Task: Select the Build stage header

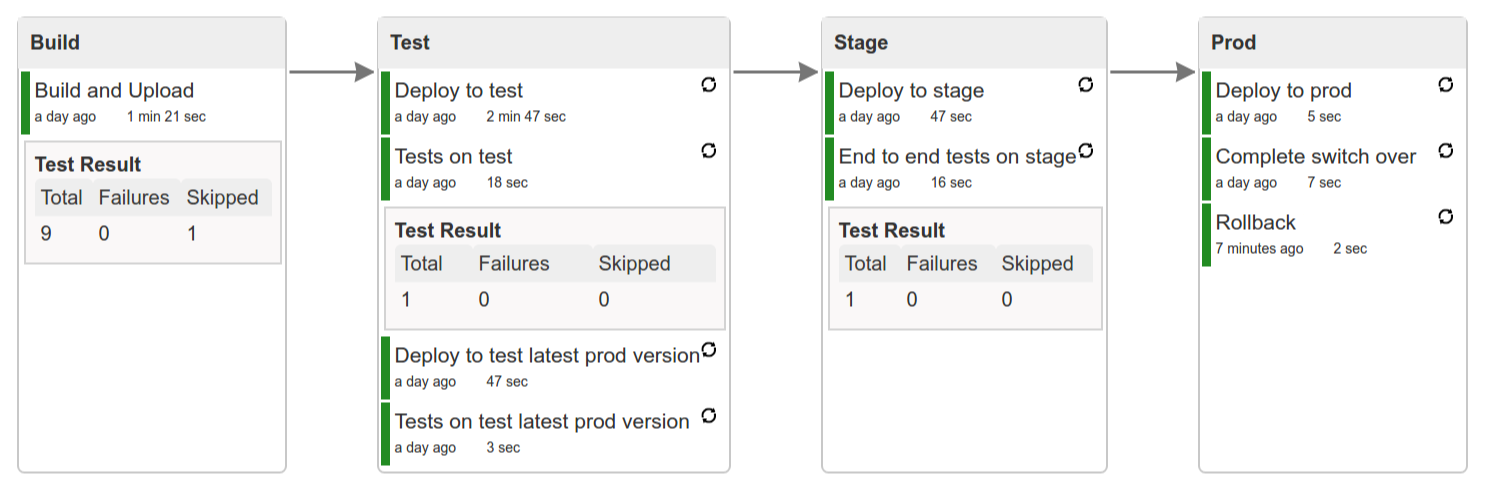Action: pos(55,43)
